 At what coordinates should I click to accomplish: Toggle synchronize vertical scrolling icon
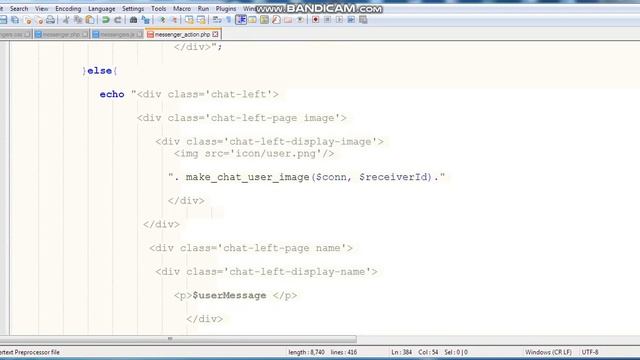(x=189, y=20)
